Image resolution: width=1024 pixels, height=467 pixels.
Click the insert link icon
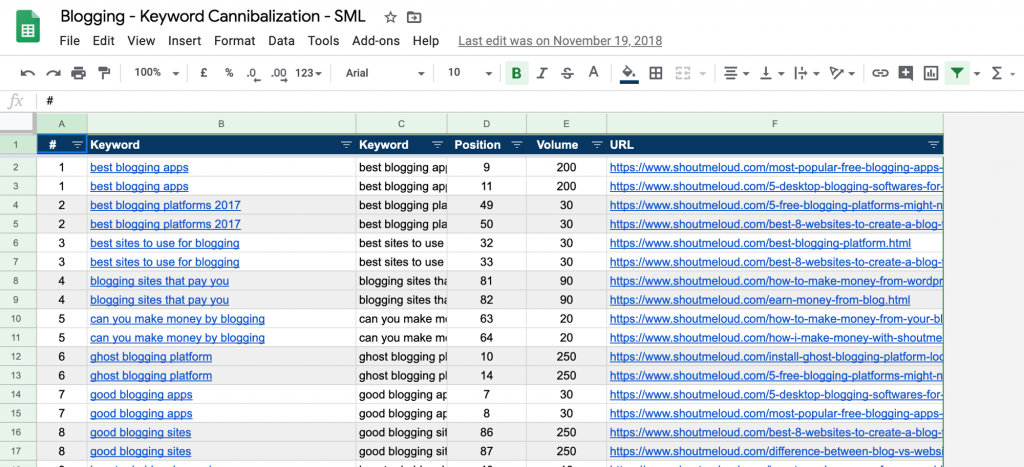[880, 73]
